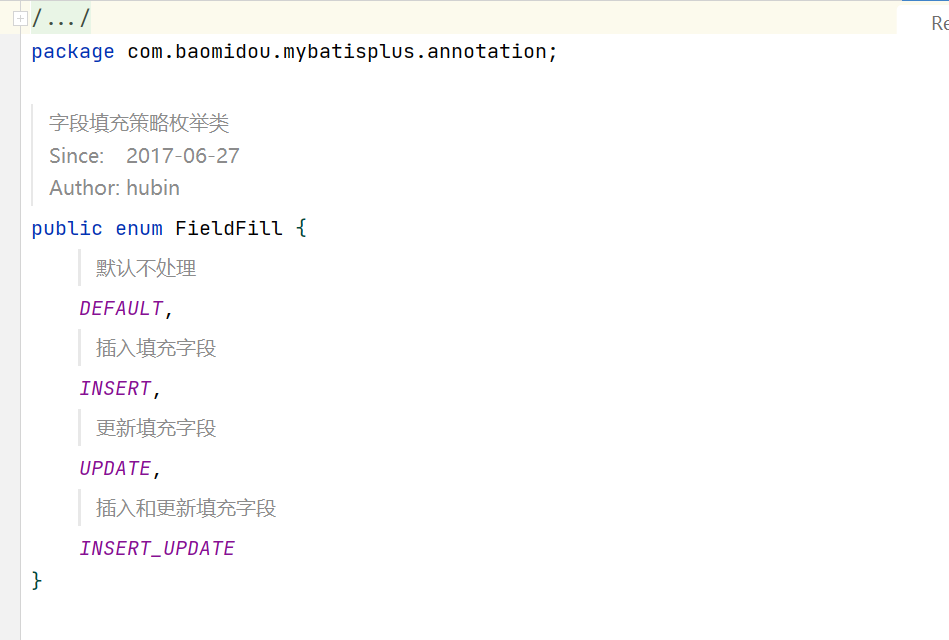Expand the folded comment with plus icon

tap(20, 19)
